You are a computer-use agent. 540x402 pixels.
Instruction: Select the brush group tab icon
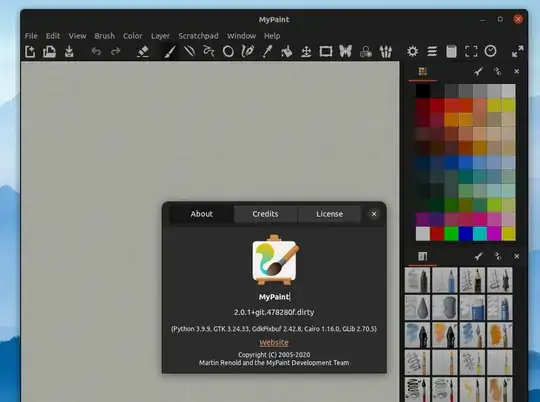pyautogui.click(x=423, y=256)
